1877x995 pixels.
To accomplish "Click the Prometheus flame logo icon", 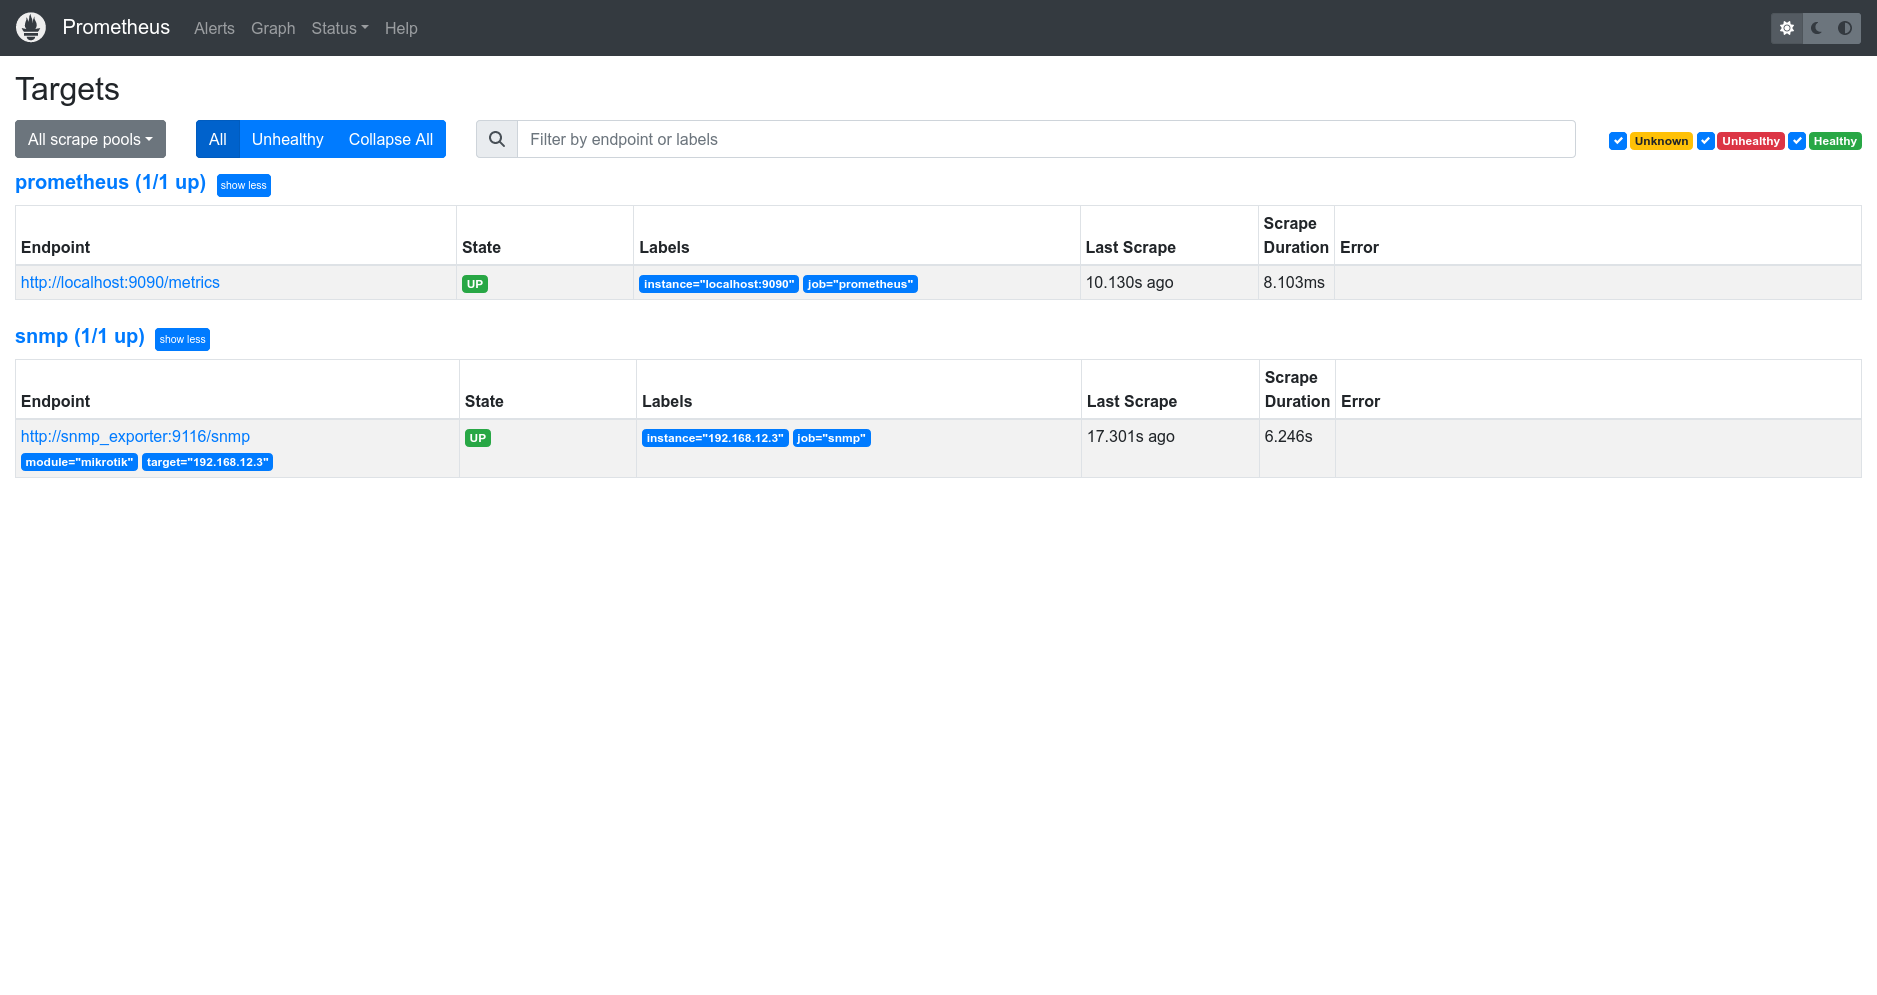I will (31, 27).
